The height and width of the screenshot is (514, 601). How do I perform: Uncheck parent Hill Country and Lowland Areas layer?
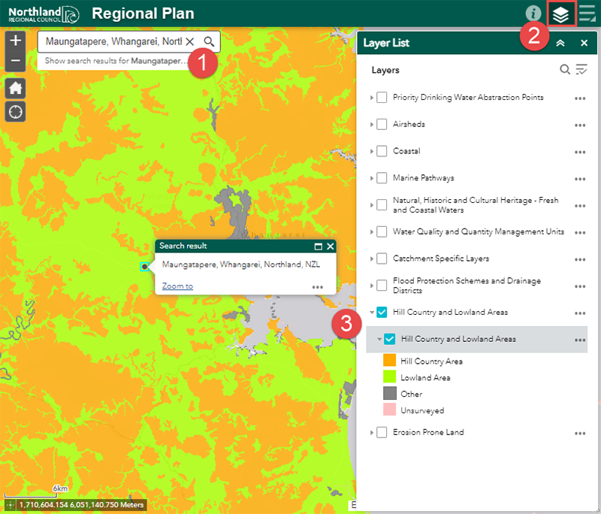pyautogui.click(x=382, y=312)
